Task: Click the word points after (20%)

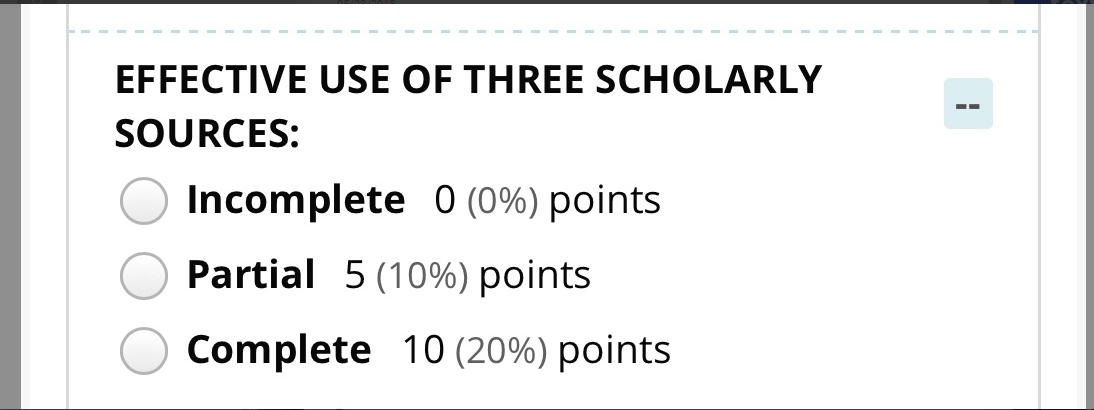Action: coord(614,351)
